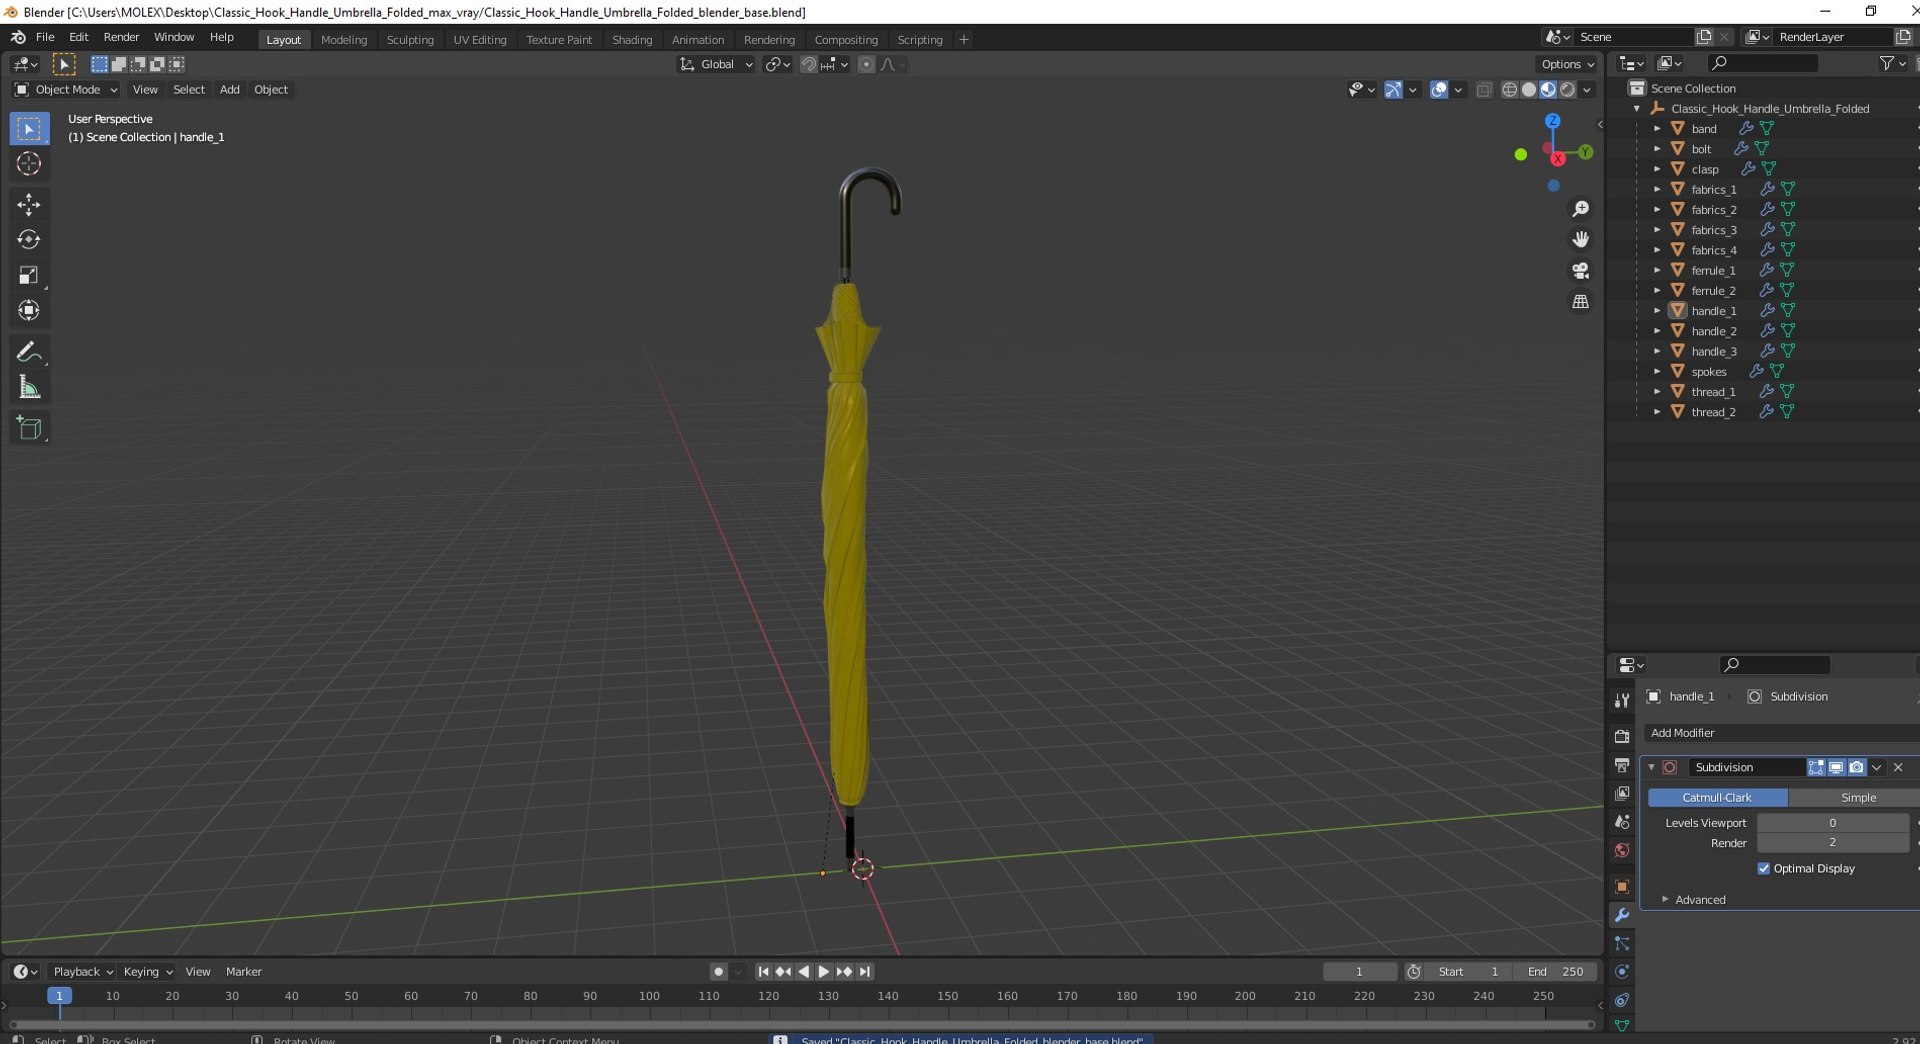Toggle X-ray mode in the viewport header
Image resolution: width=1920 pixels, height=1044 pixels.
point(1484,90)
